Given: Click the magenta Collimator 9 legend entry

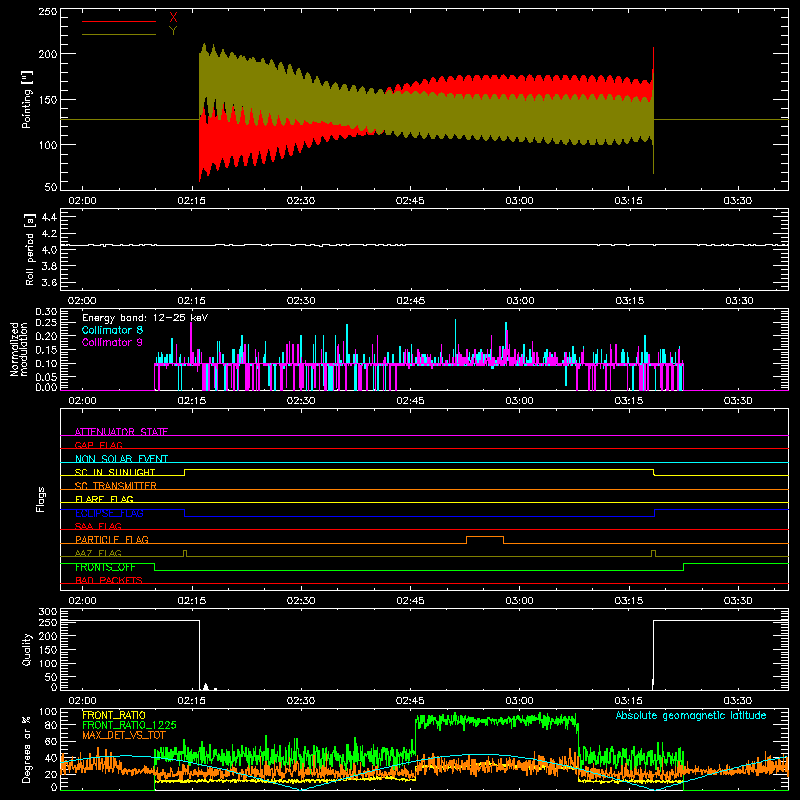Looking at the screenshot, I should 112,342.
